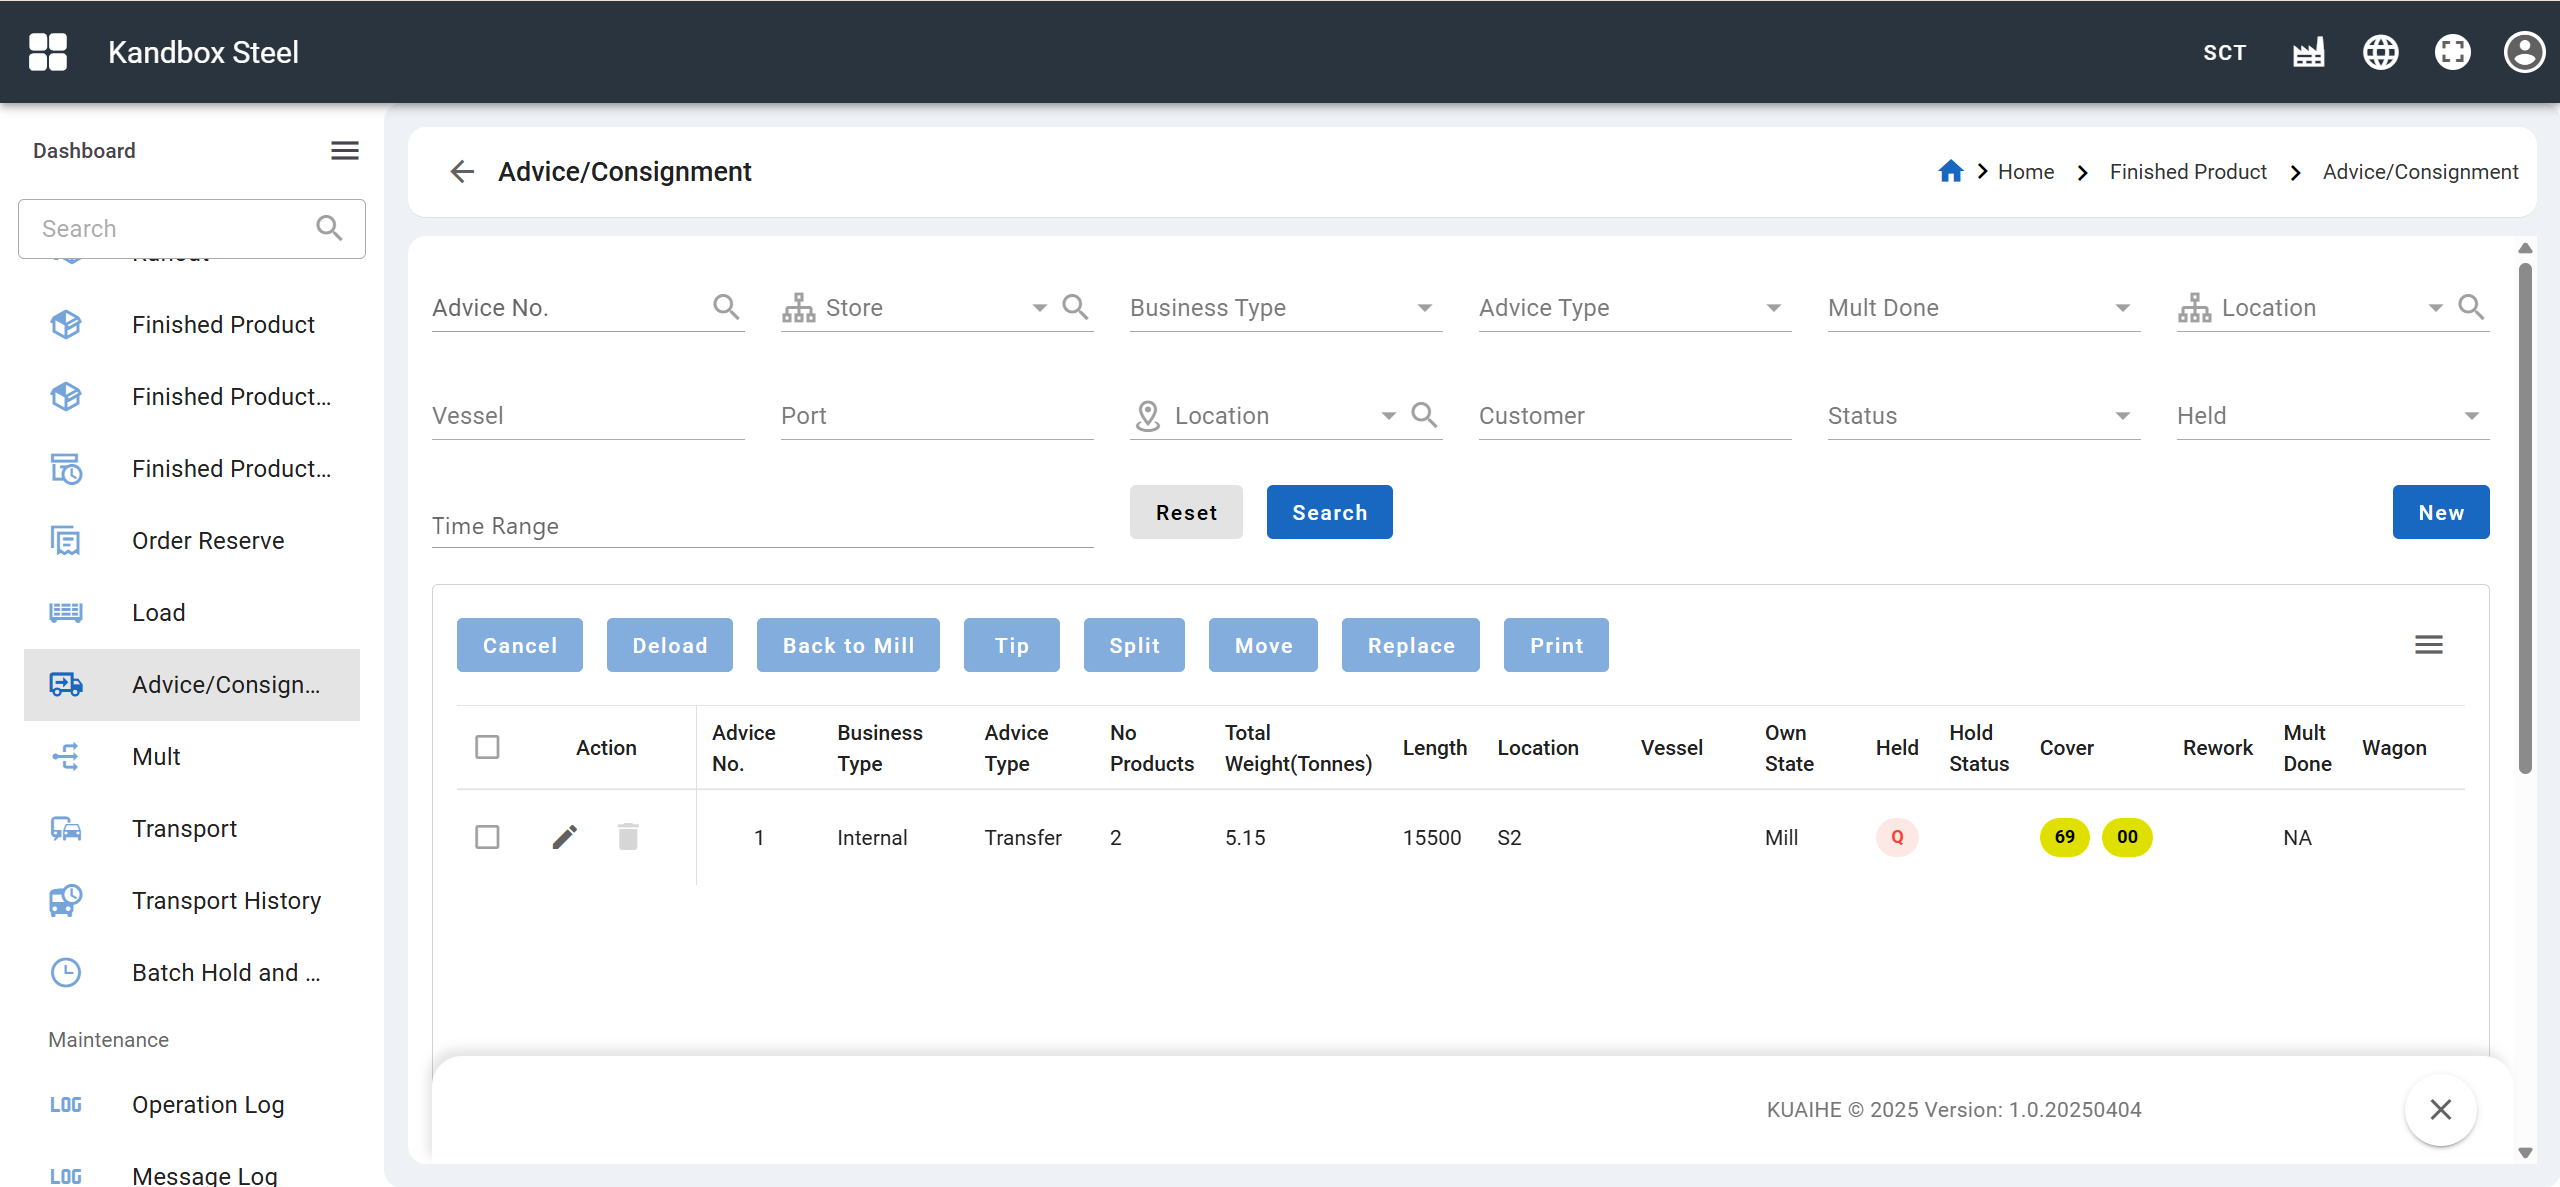The width and height of the screenshot is (2560, 1187).
Task: Check the select-all checkbox in table header
Action: click(x=487, y=747)
